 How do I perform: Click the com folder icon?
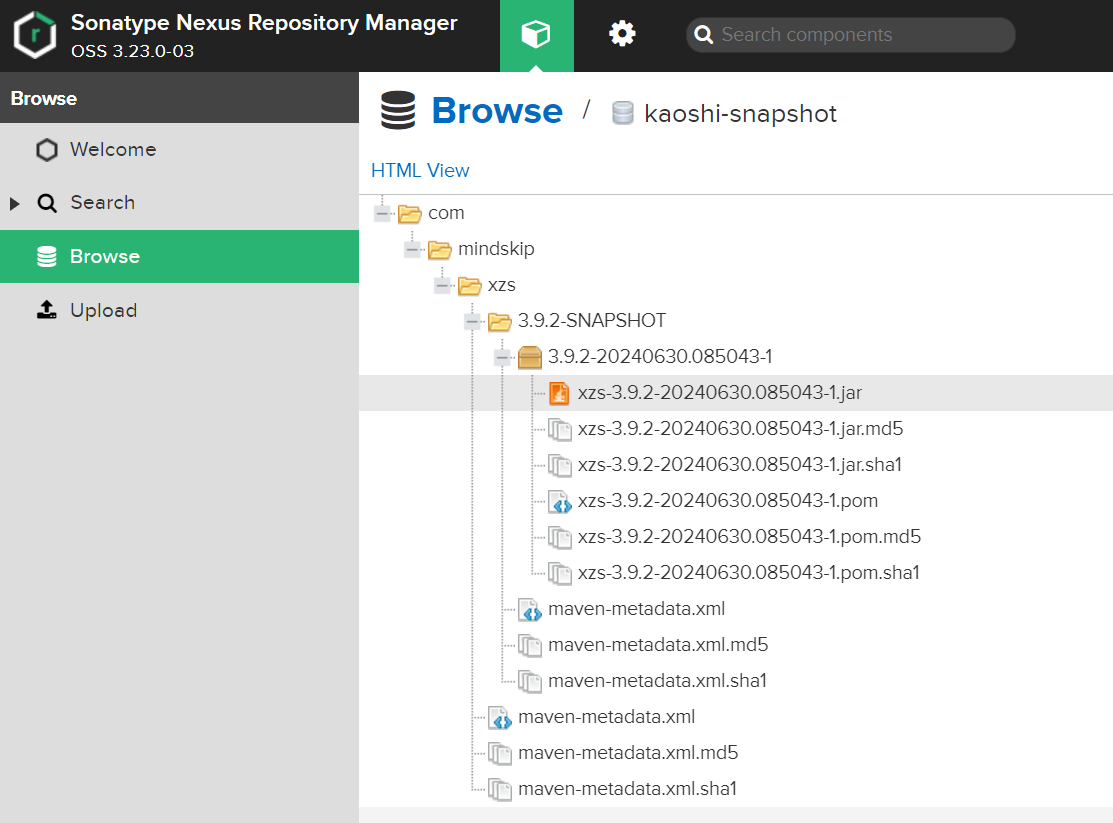click(410, 213)
